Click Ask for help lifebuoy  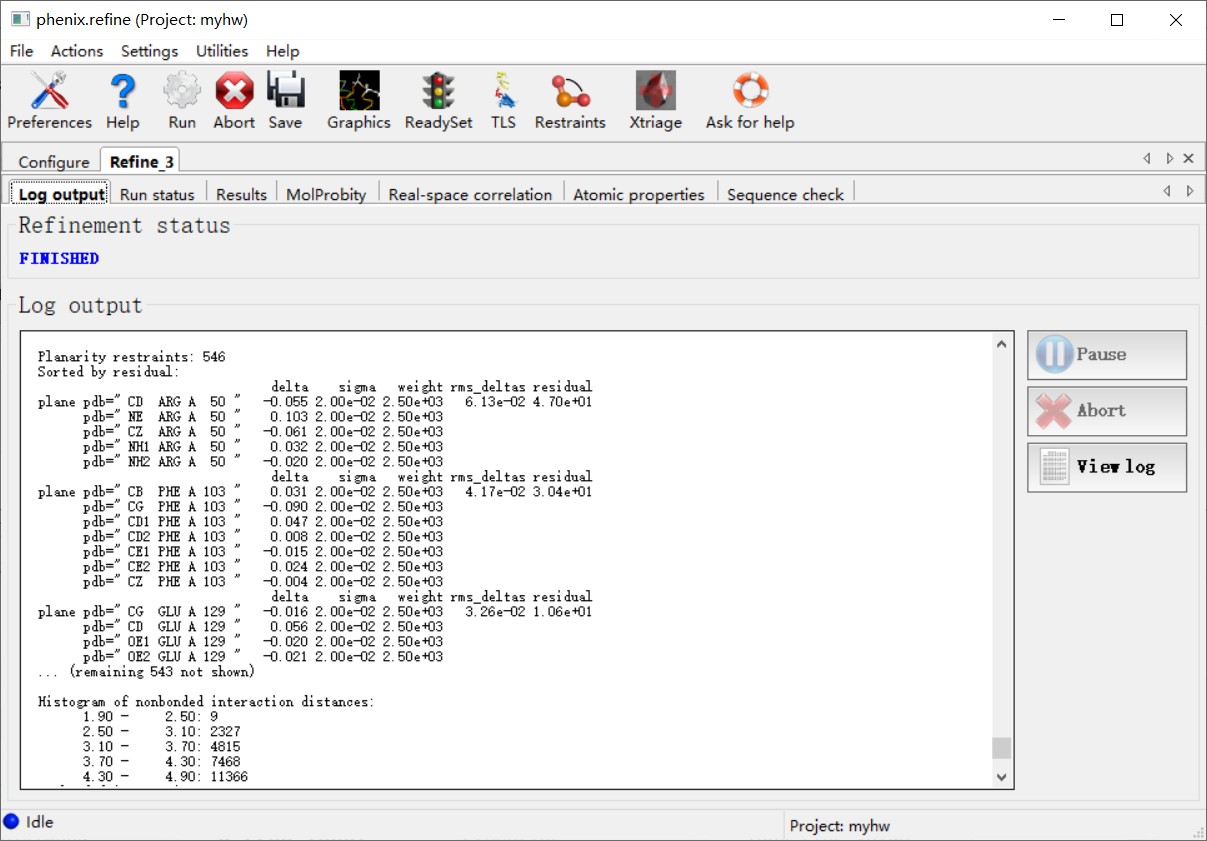(x=750, y=101)
